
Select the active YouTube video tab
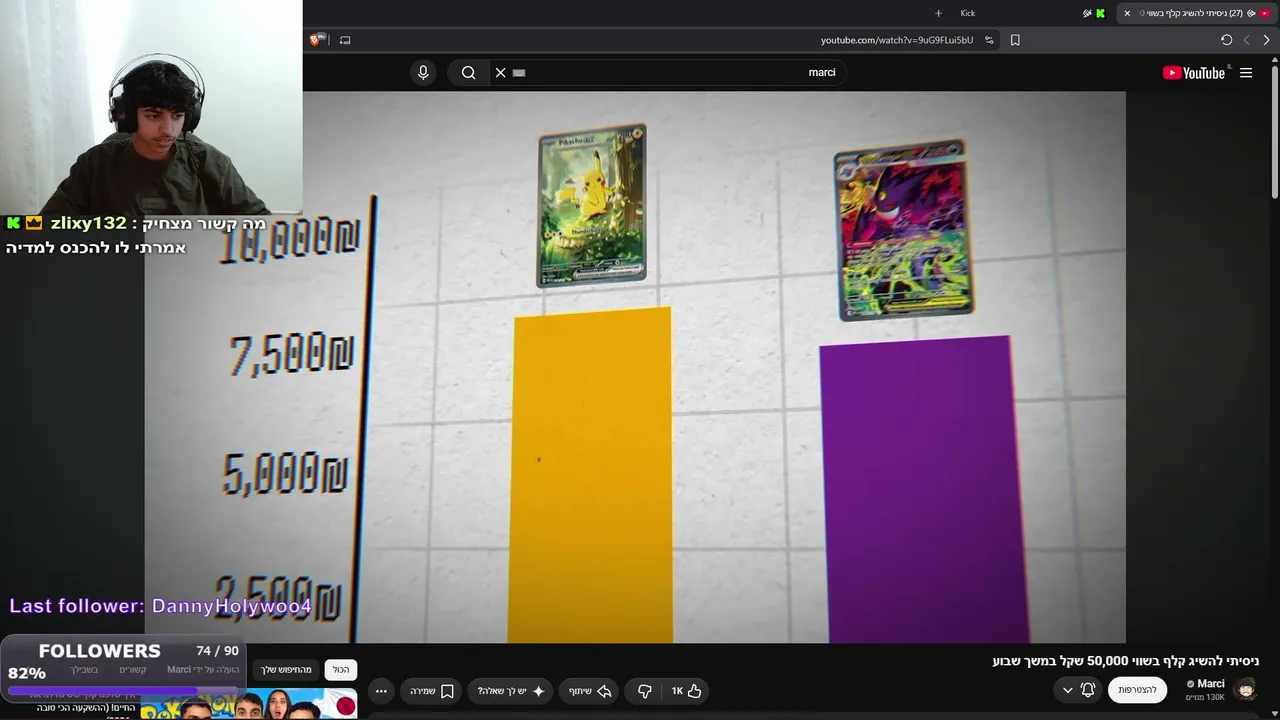[1196, 13]
